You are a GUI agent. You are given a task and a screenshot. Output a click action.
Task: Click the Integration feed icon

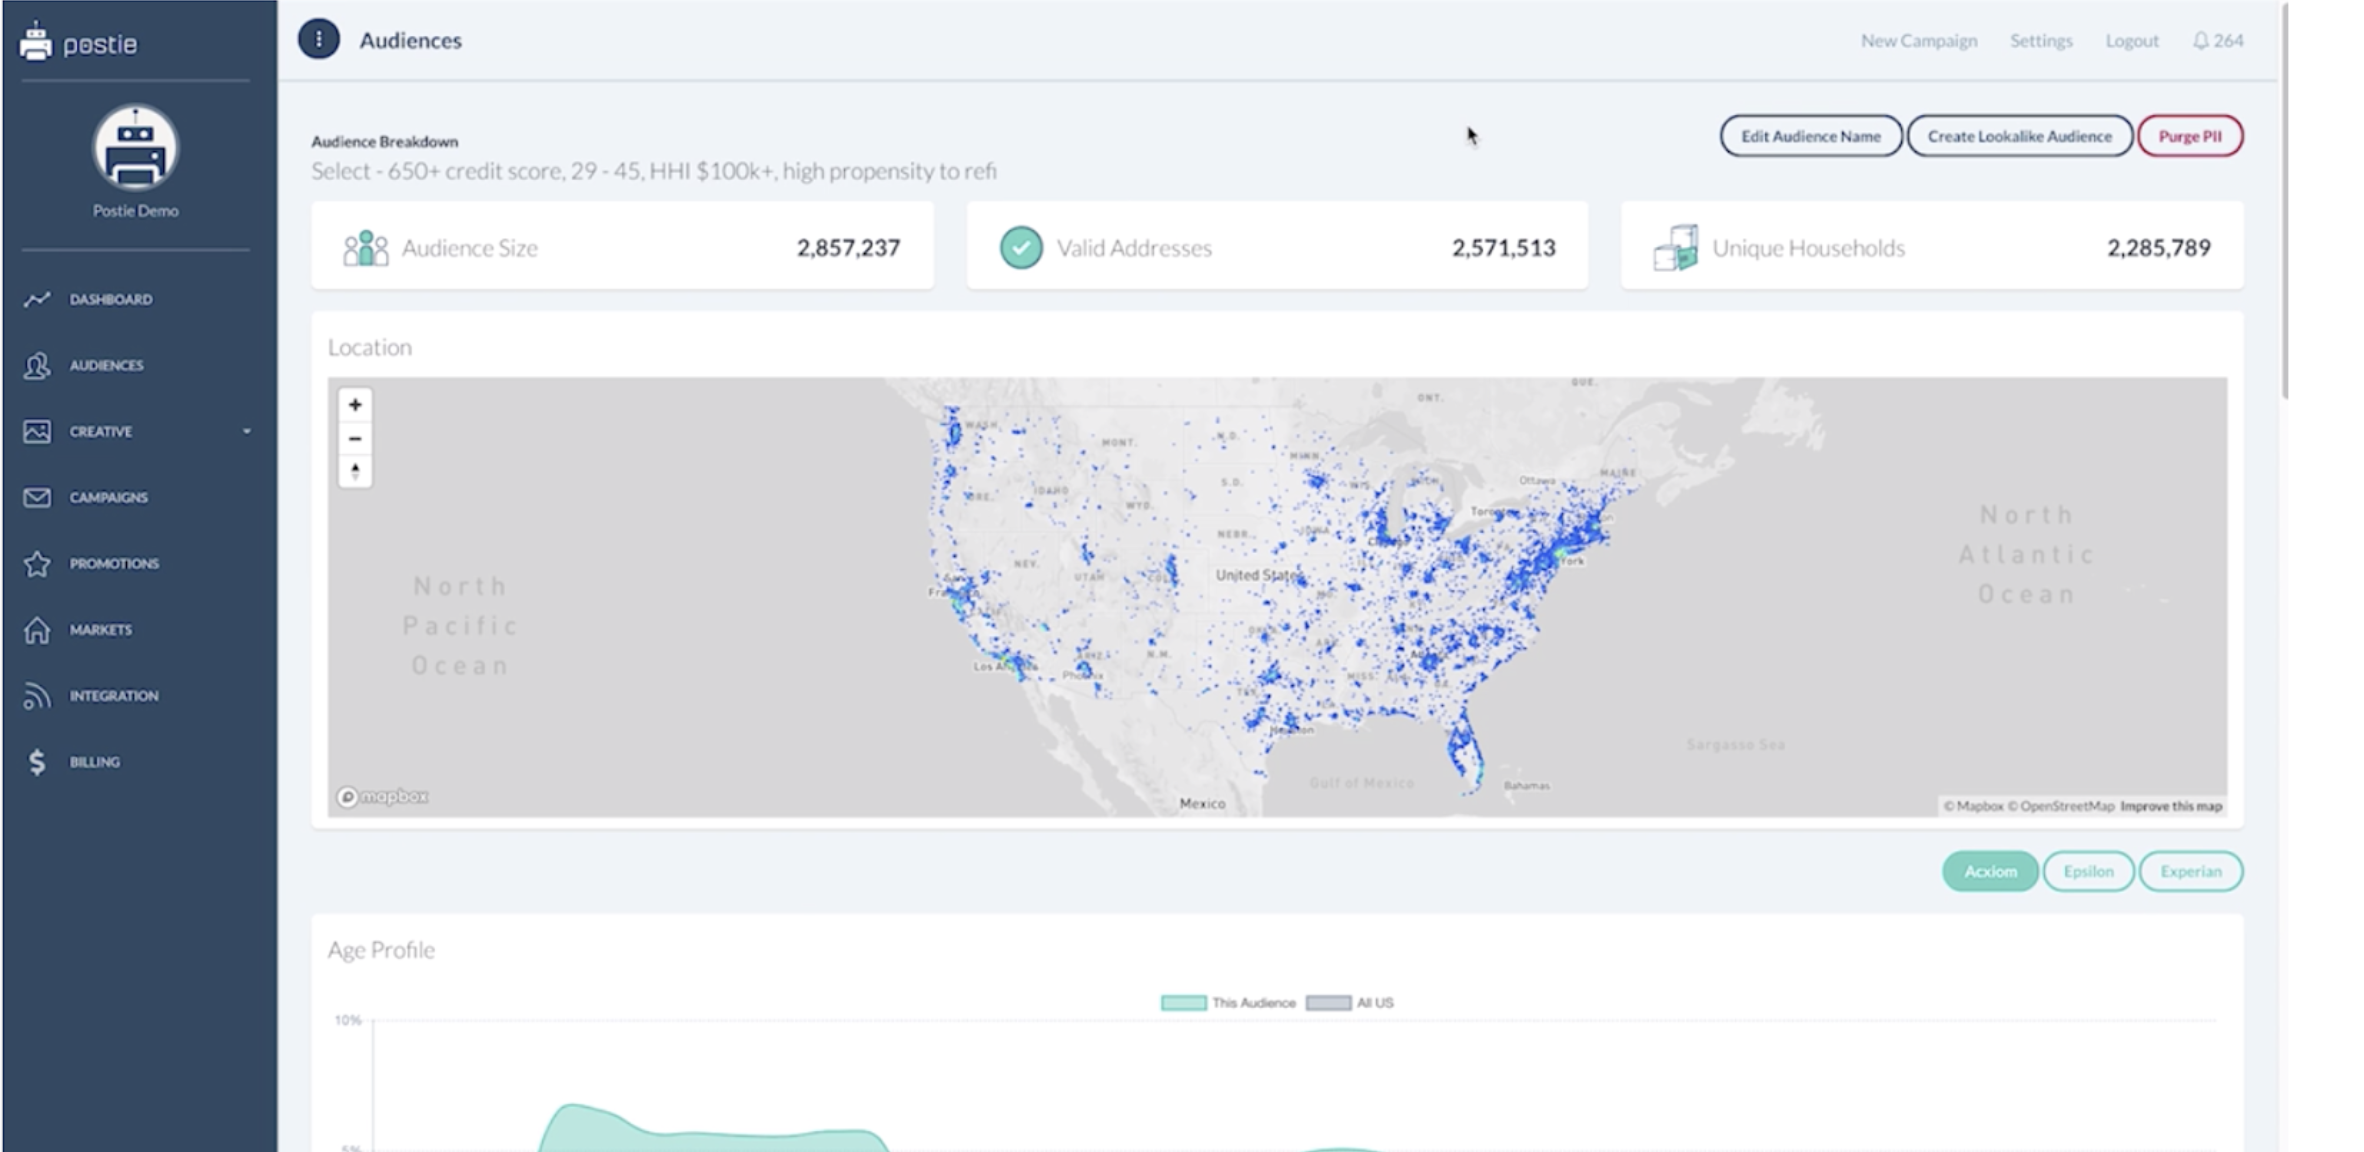(37, 696)
